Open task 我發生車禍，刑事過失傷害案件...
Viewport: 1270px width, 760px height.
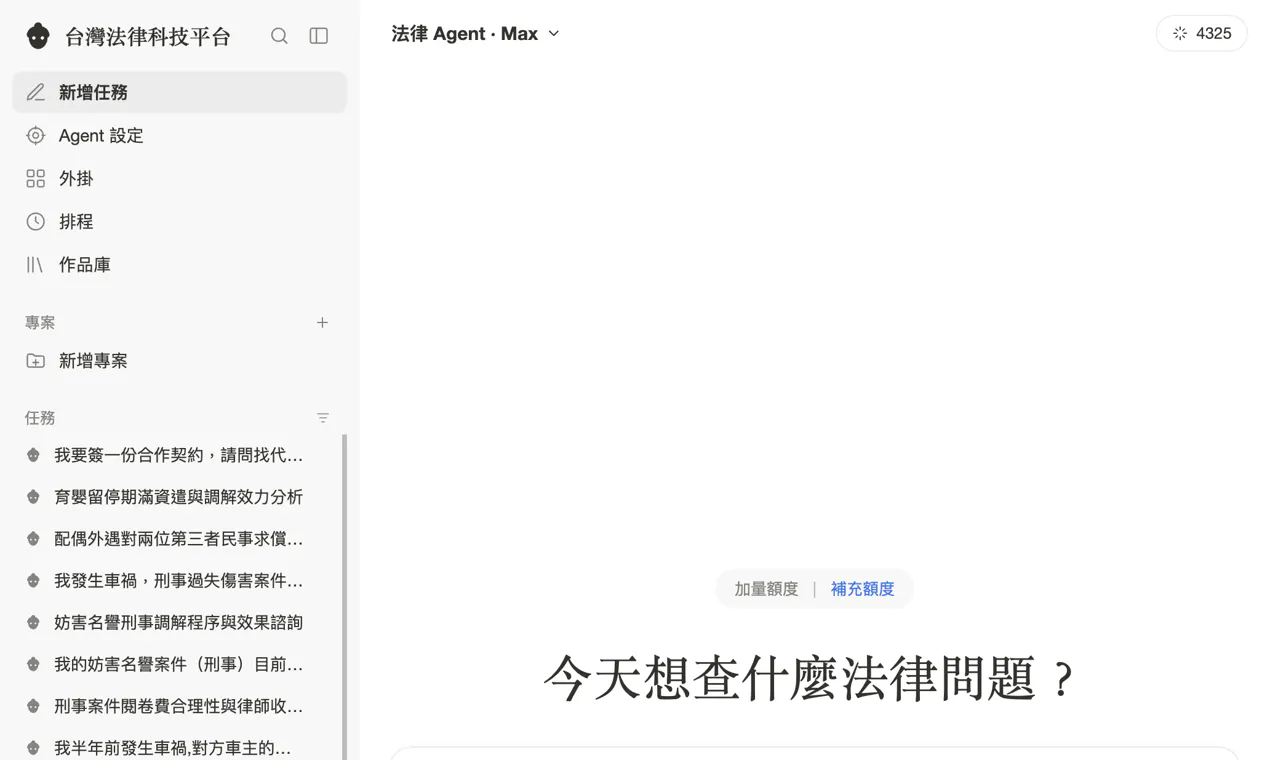point(176,580)
